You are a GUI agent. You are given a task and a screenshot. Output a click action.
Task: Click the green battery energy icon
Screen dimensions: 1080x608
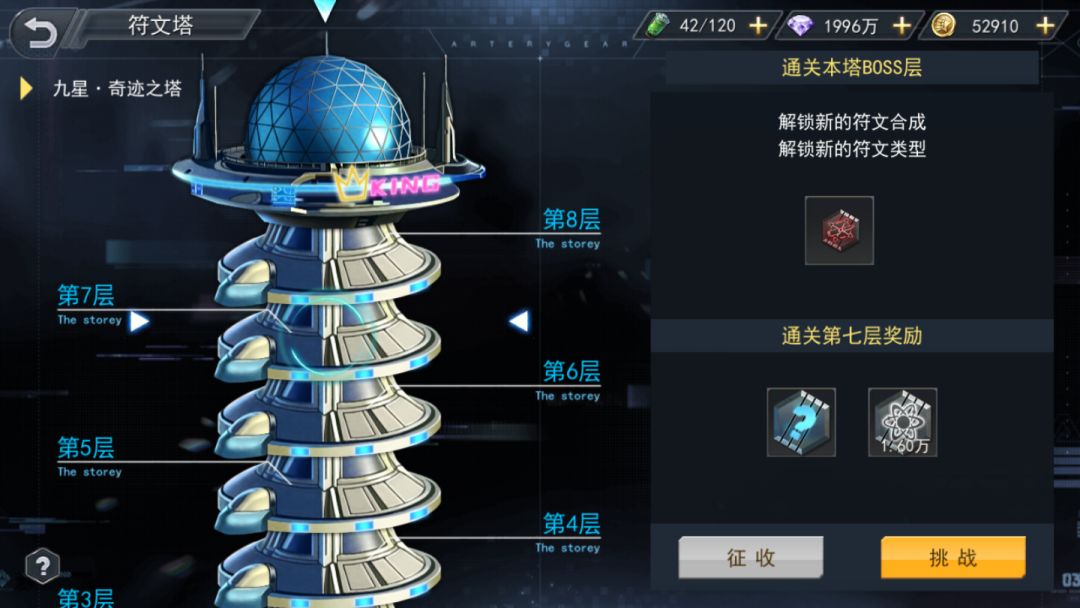(657, 25)
